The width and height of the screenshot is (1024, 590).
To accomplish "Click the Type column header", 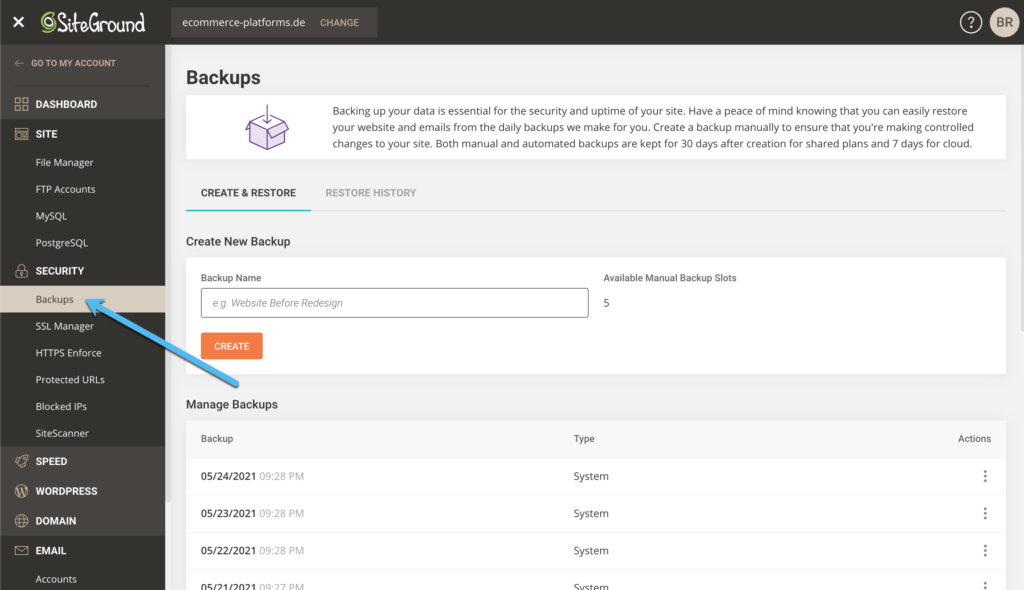I will (x=584, y=438).
